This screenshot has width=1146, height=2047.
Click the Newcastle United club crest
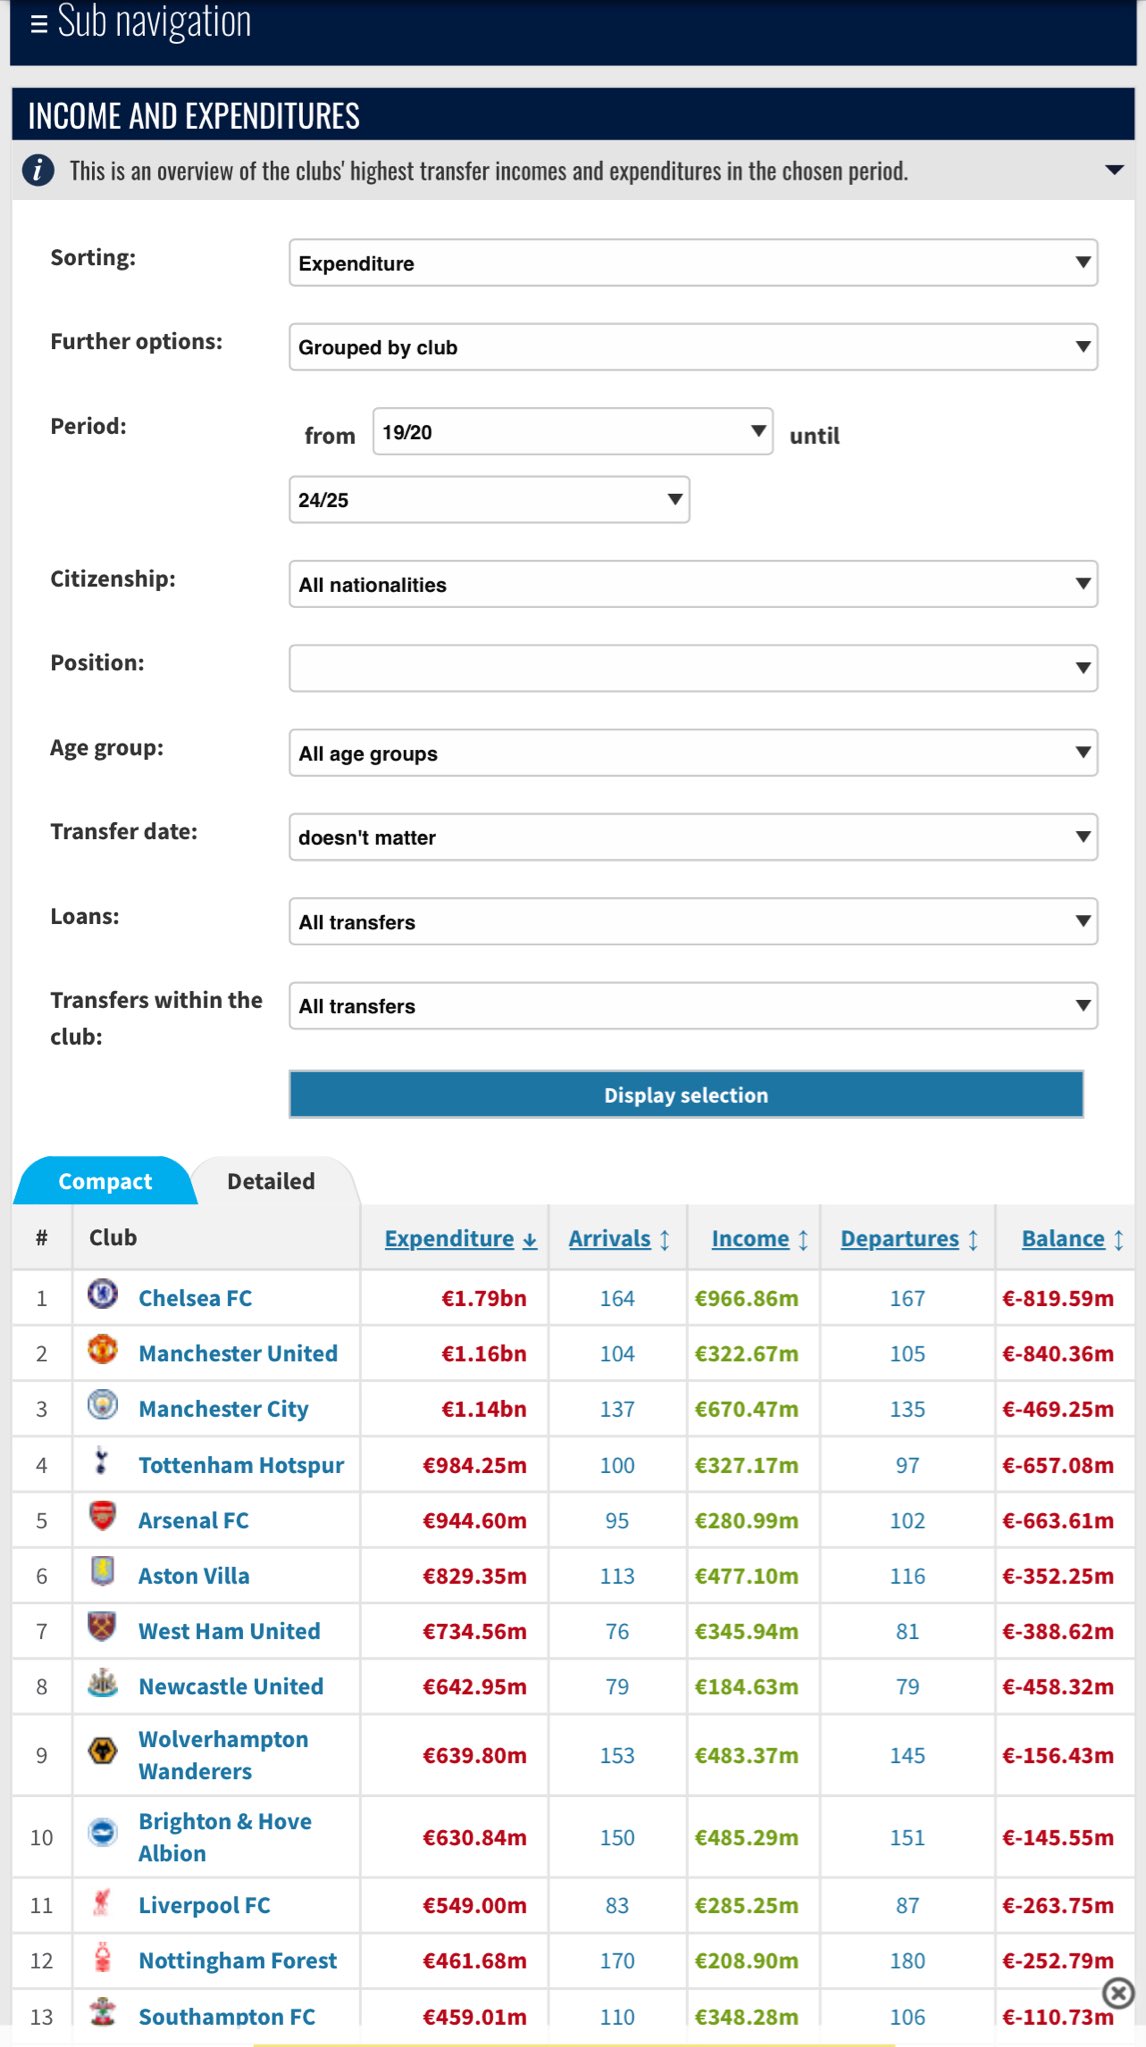coord(102,1682)
